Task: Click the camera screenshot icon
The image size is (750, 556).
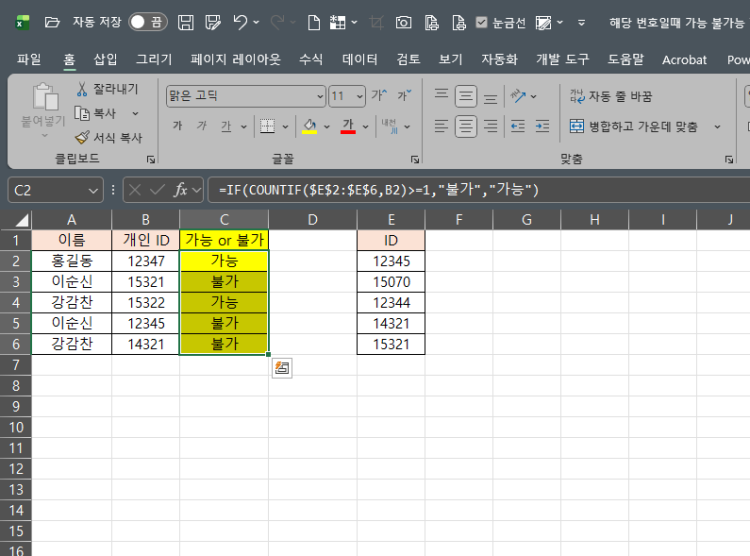Action: click(x=403, y=21)
